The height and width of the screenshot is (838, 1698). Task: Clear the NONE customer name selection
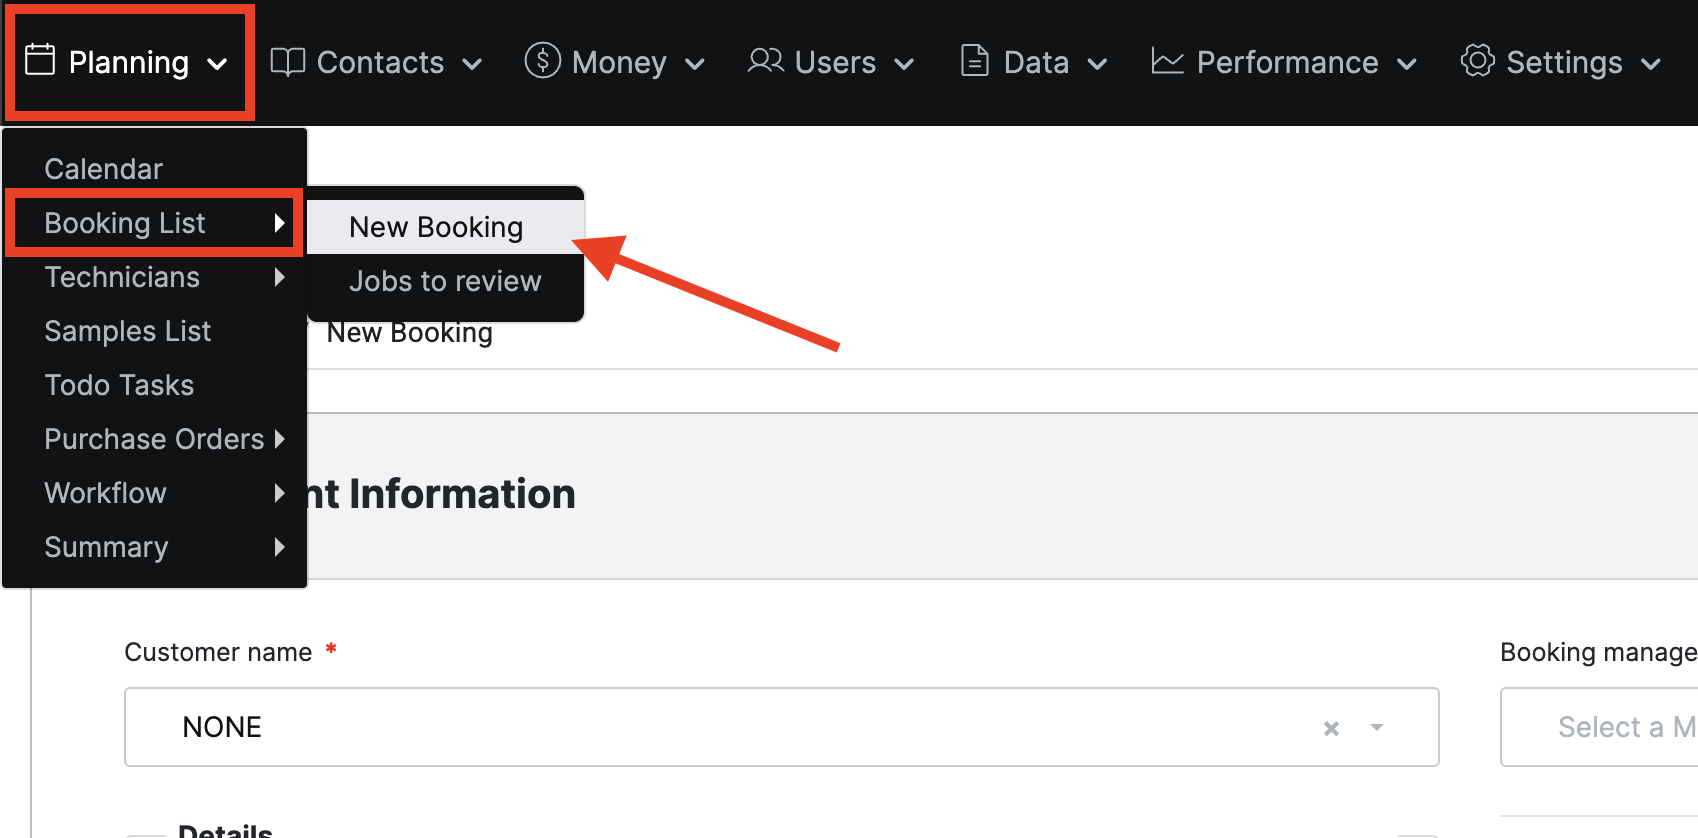pos(1331,728)
